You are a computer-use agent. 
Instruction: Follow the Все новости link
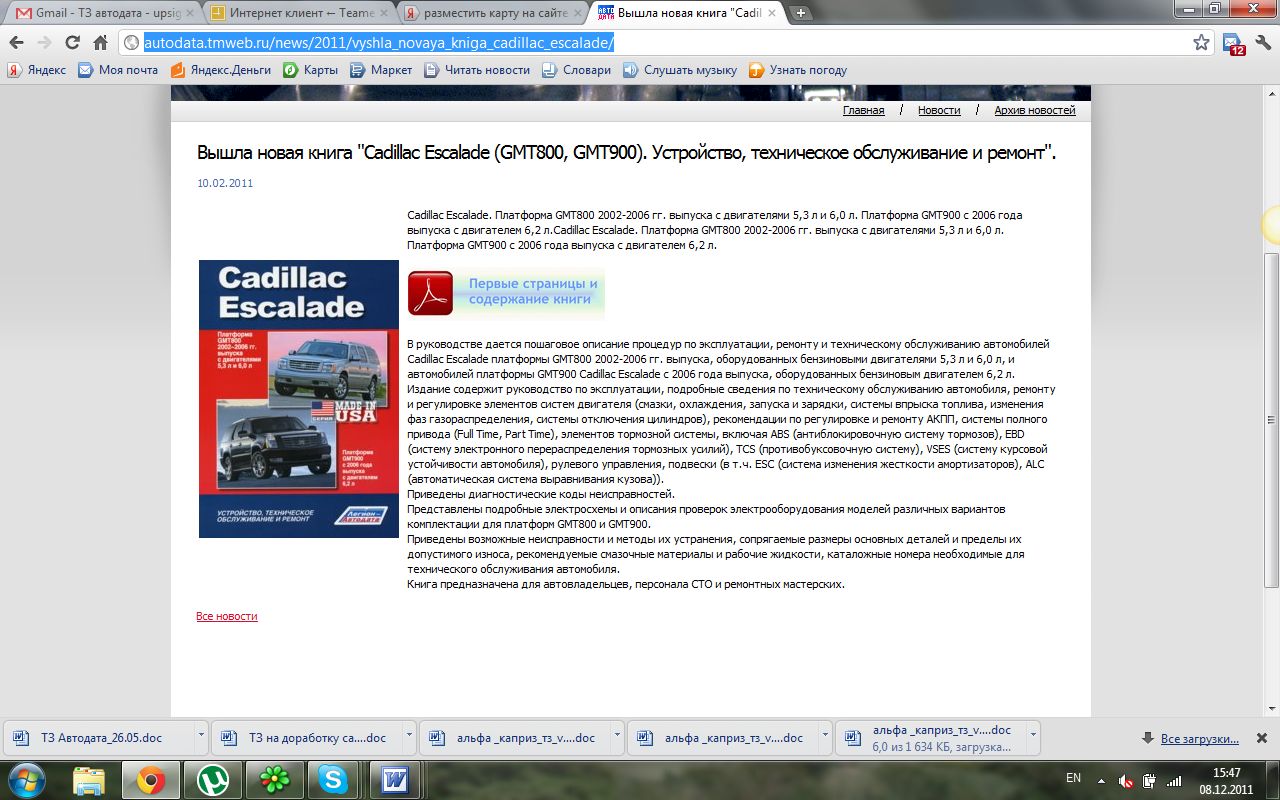(x=227, y=616)
